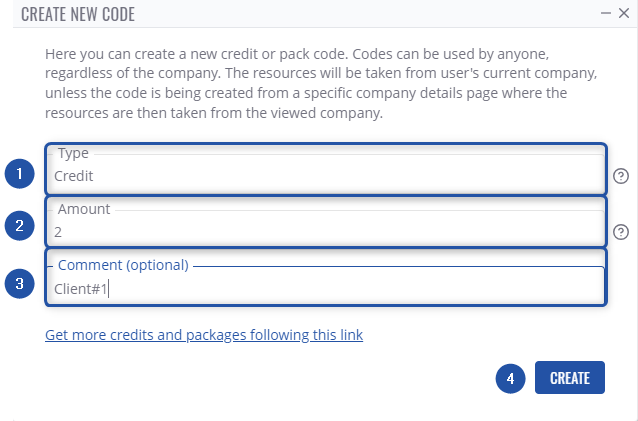
Task: Click the Comment (optional) label
Action: point(123,265)
